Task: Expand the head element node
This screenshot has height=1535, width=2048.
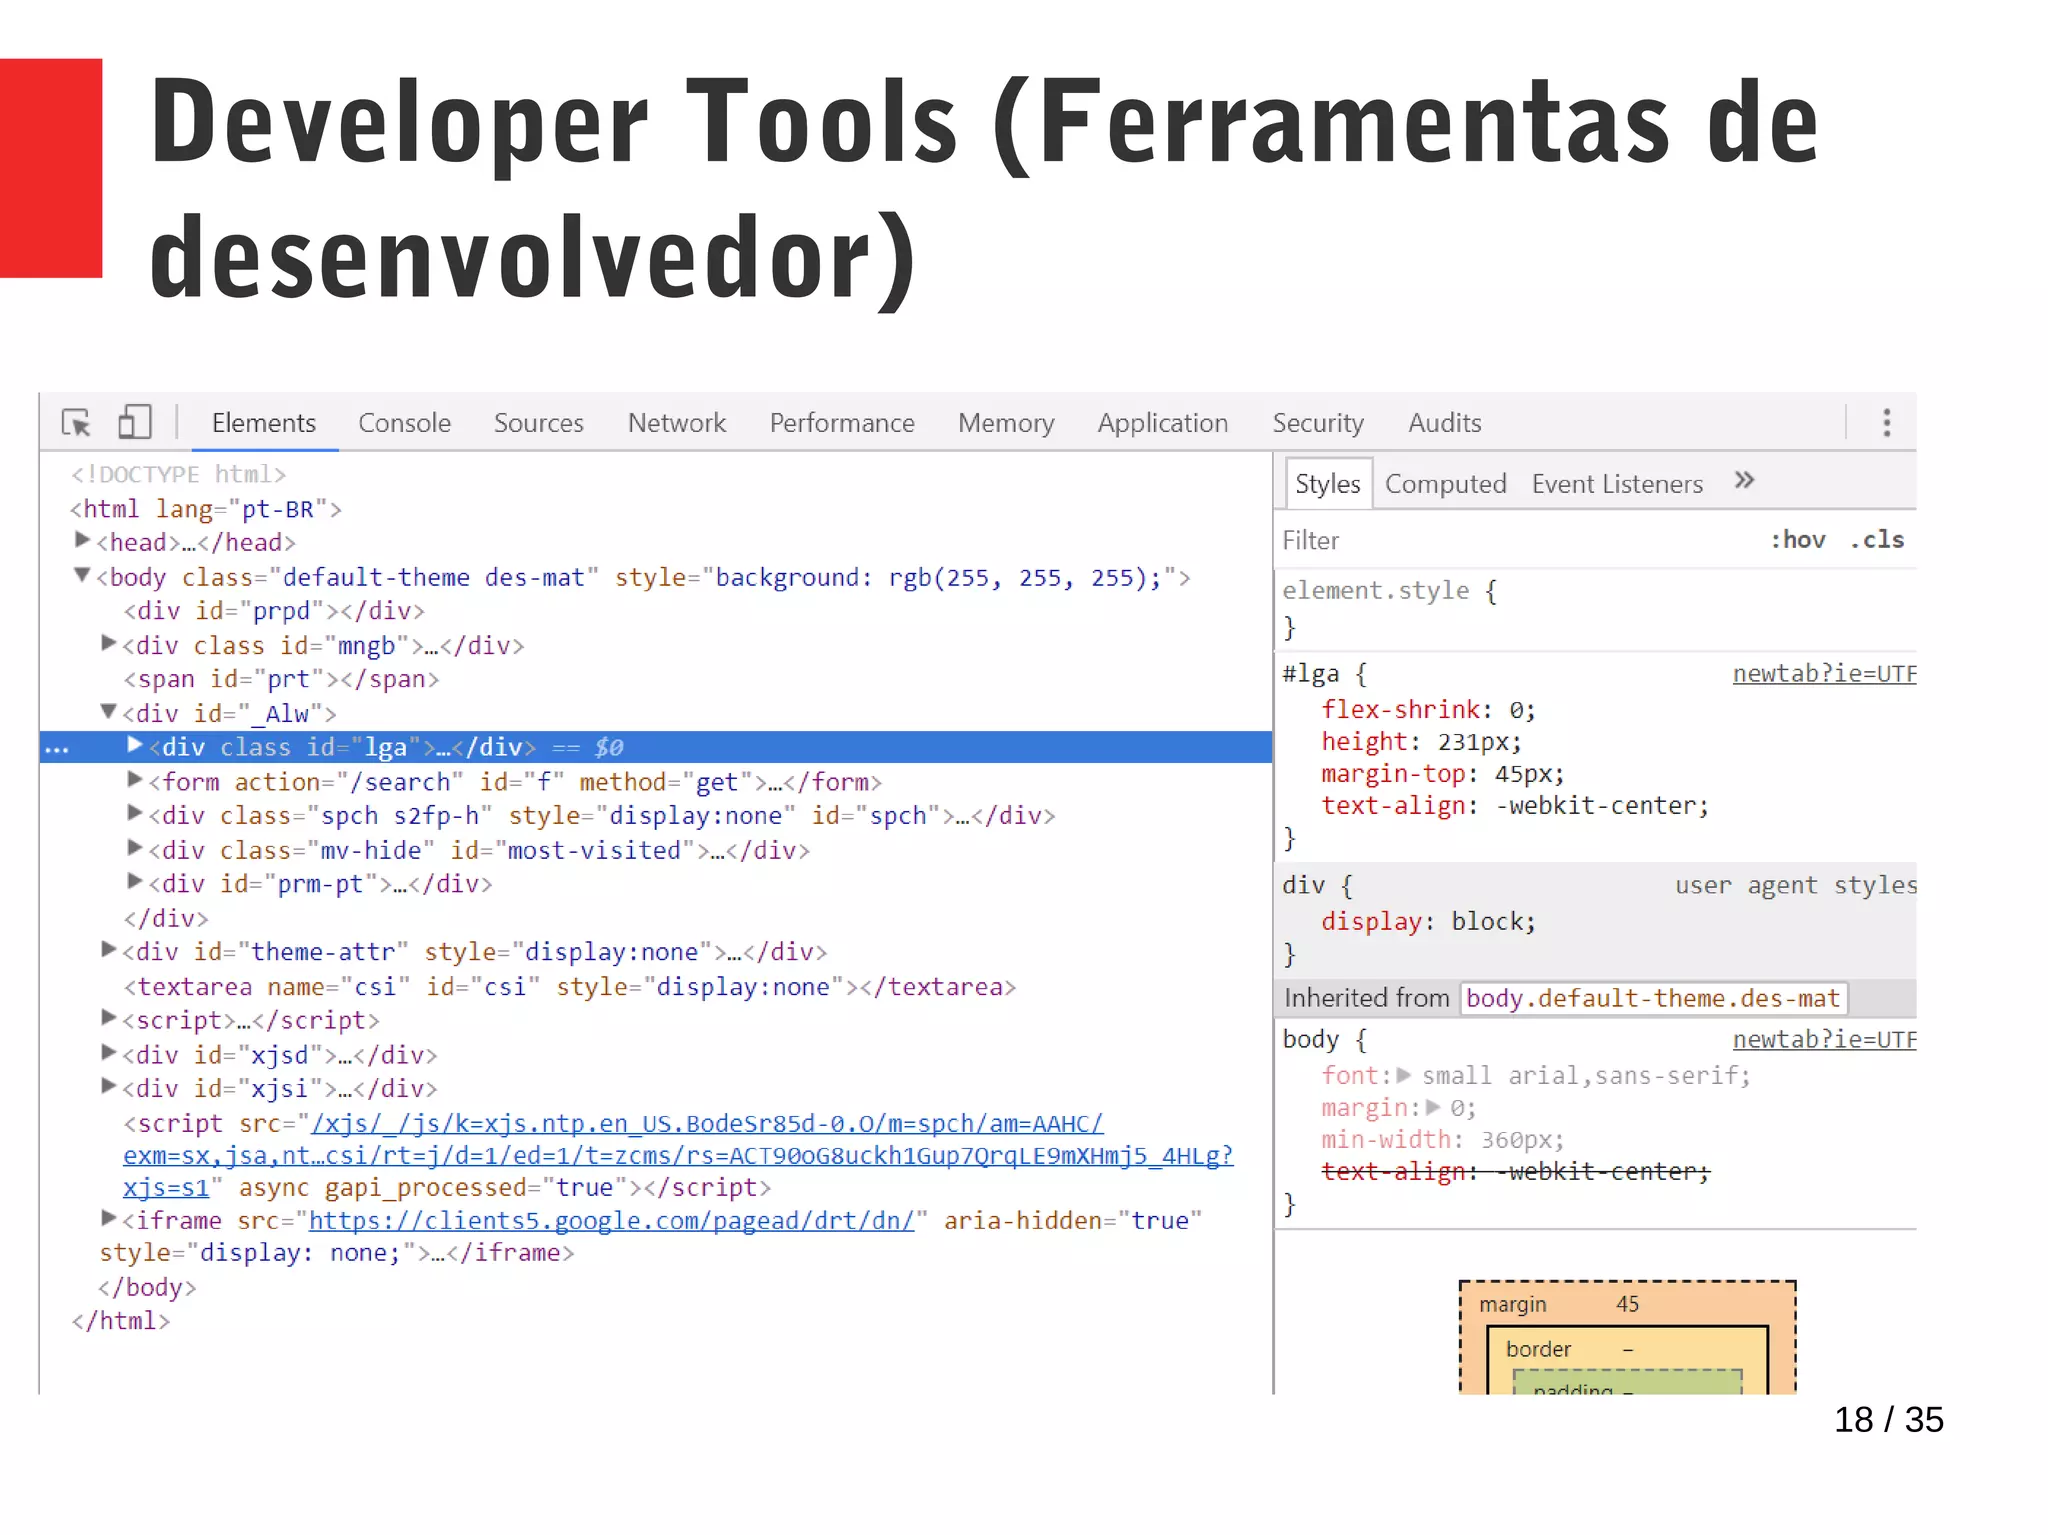Action: (83, 540)
